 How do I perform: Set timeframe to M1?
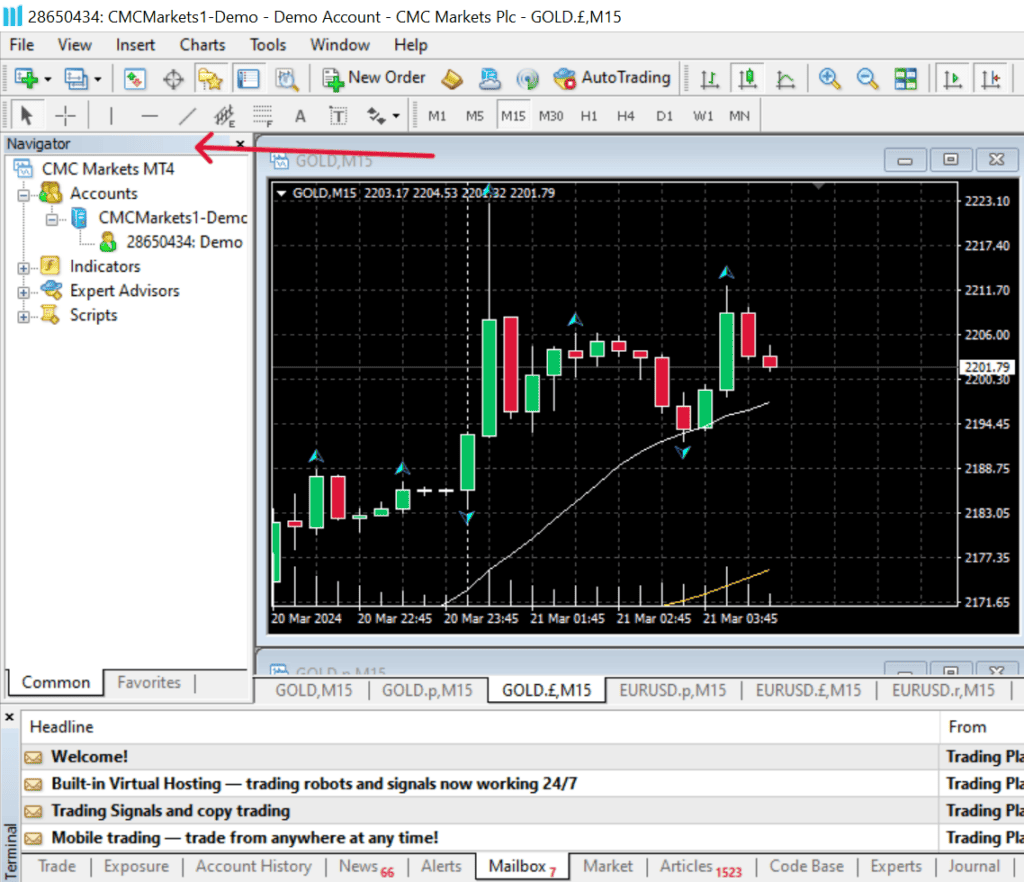tap(437, 116)
